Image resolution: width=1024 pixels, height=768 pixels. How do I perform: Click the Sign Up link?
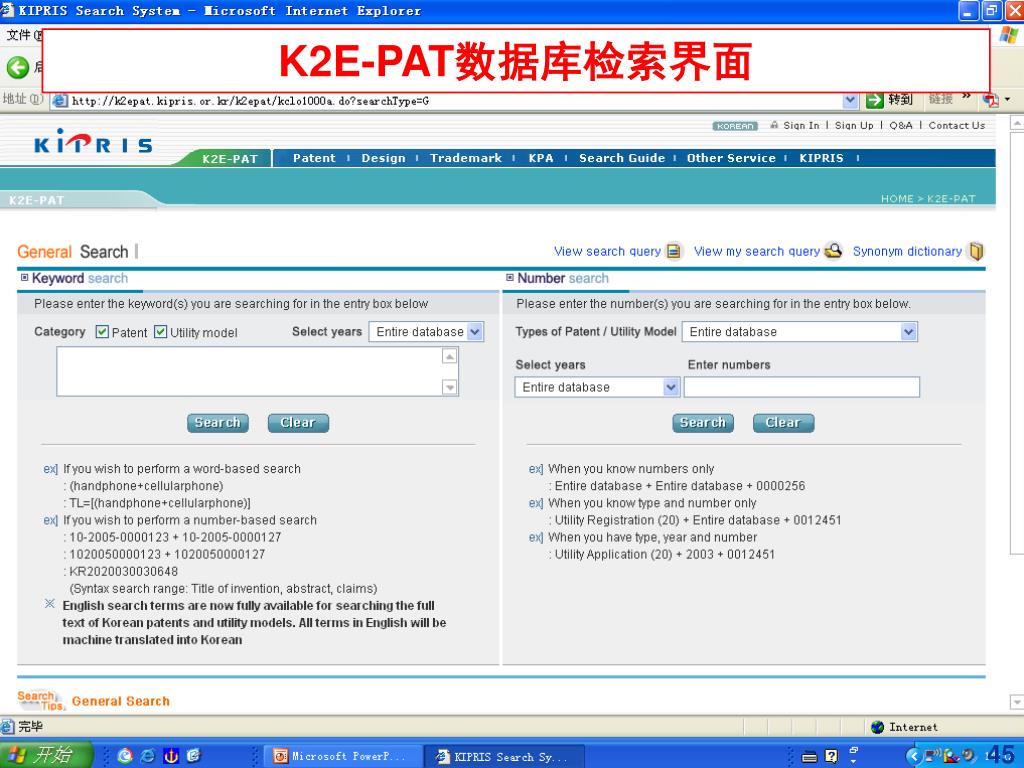[x=854, y=125]
